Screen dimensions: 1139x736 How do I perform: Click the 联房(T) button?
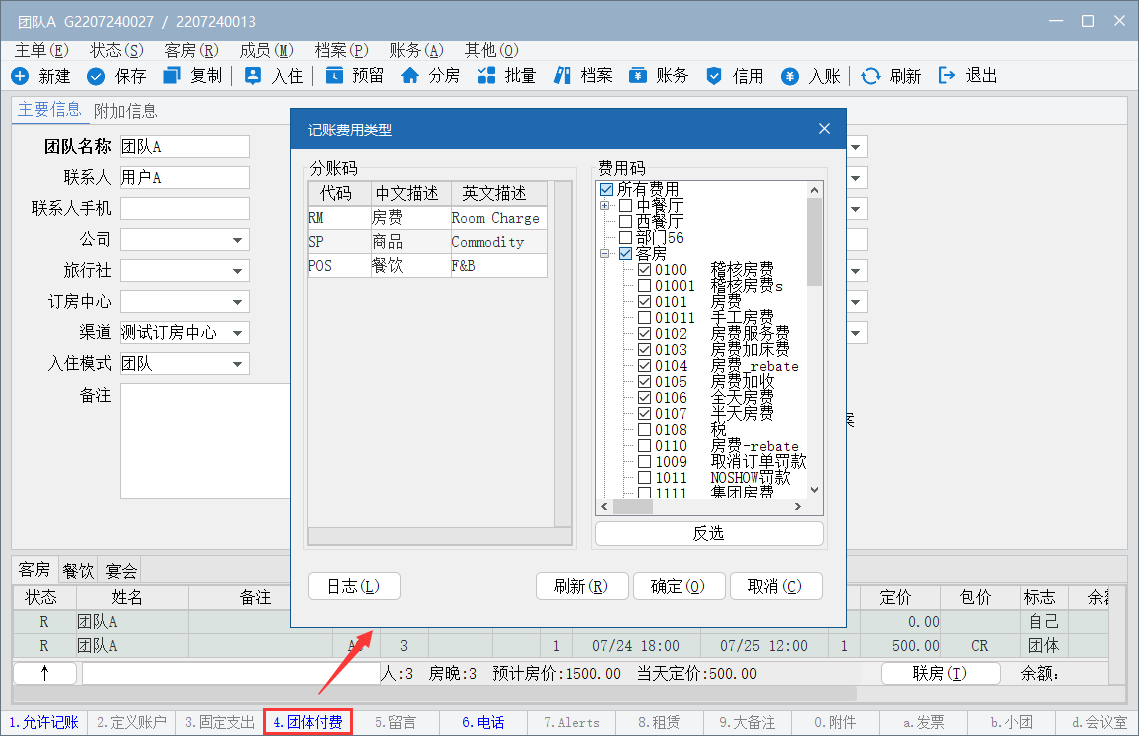click(x=941, y=674)
